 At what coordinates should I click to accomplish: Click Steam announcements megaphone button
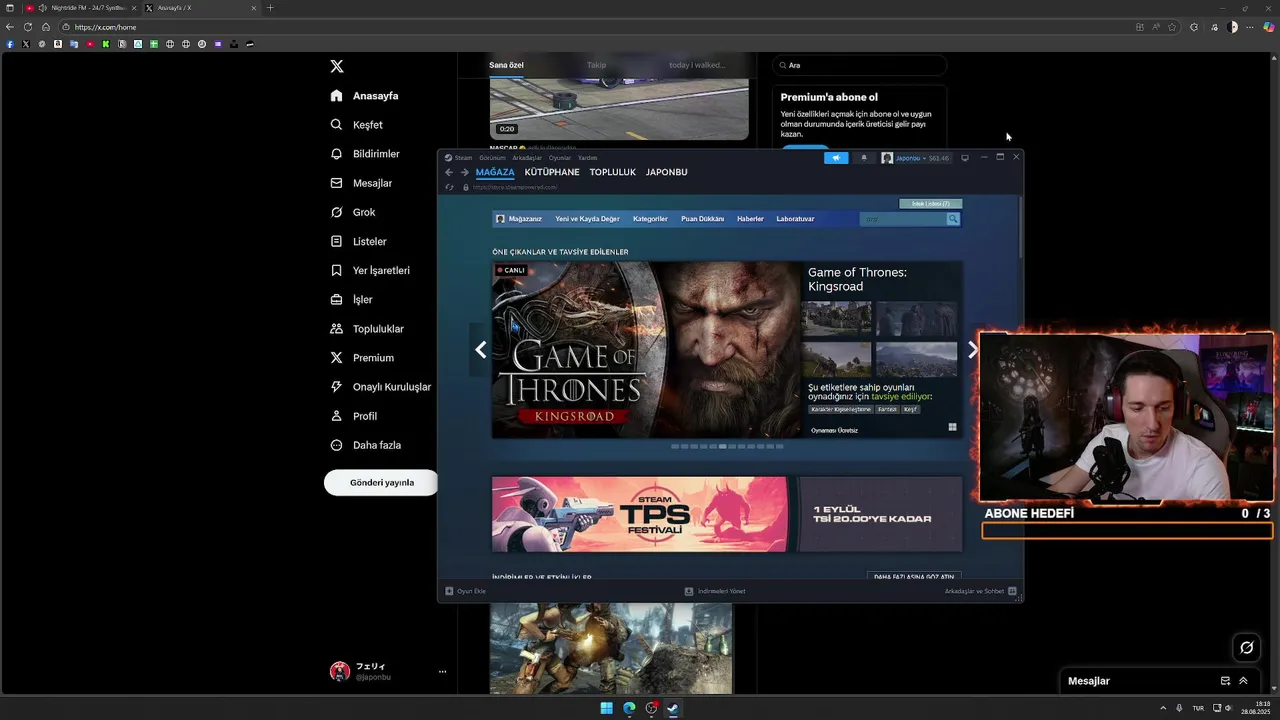pyautogui.click(x=836, y=158)
